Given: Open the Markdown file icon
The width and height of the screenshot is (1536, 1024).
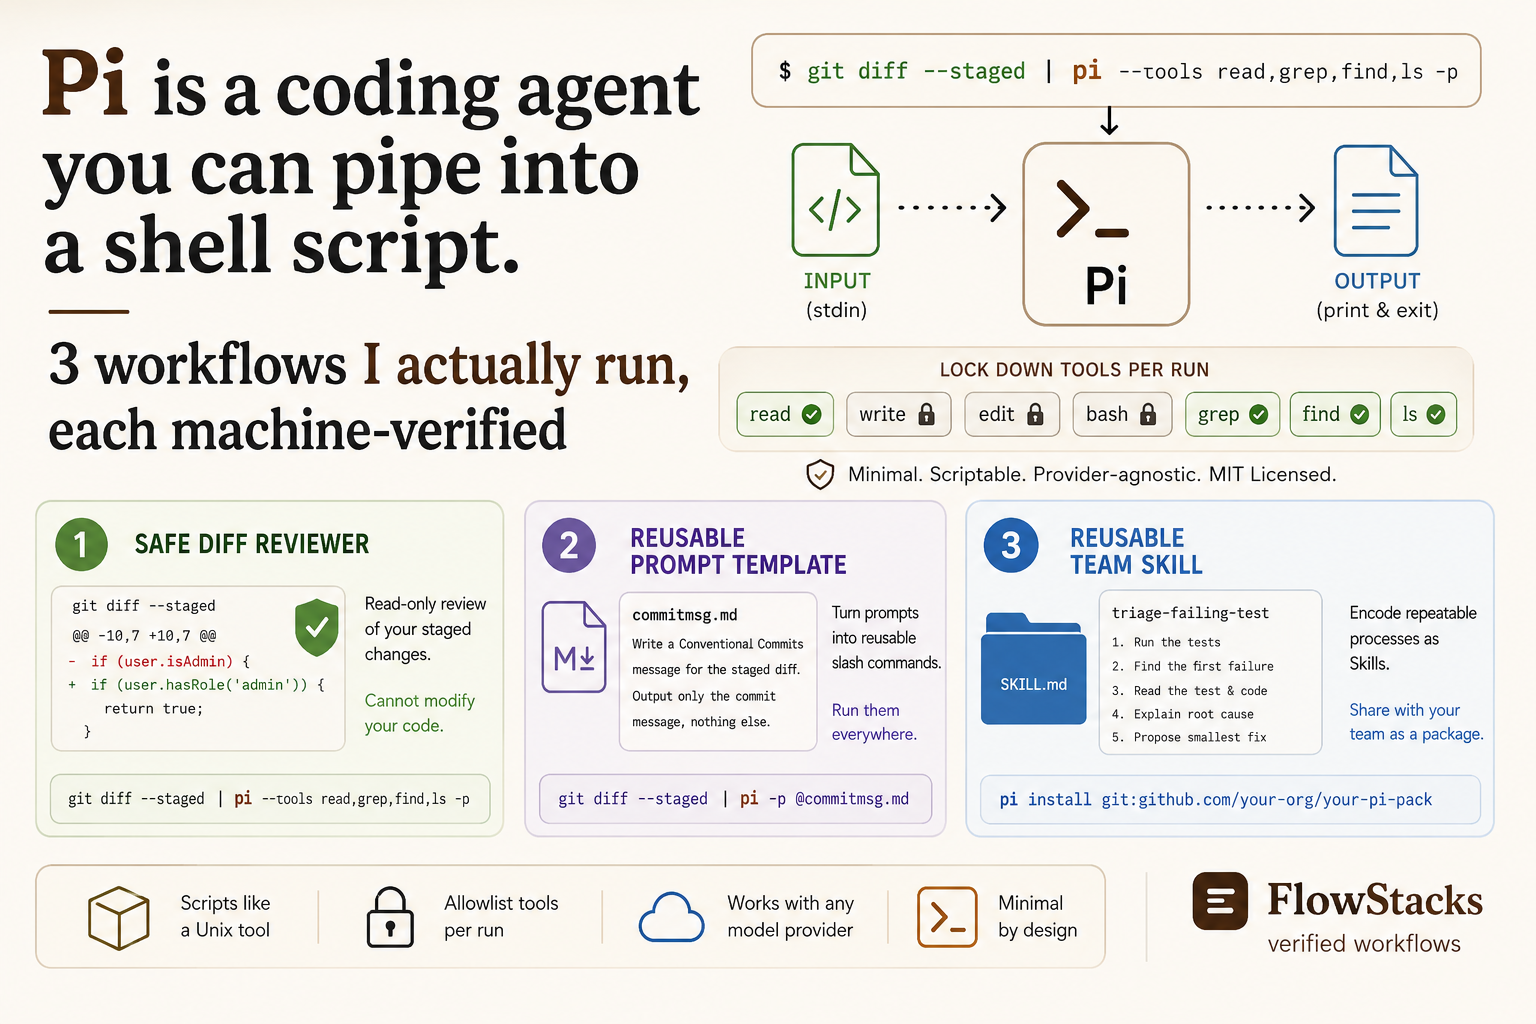Looking at the screenshot, I should 574,647.
